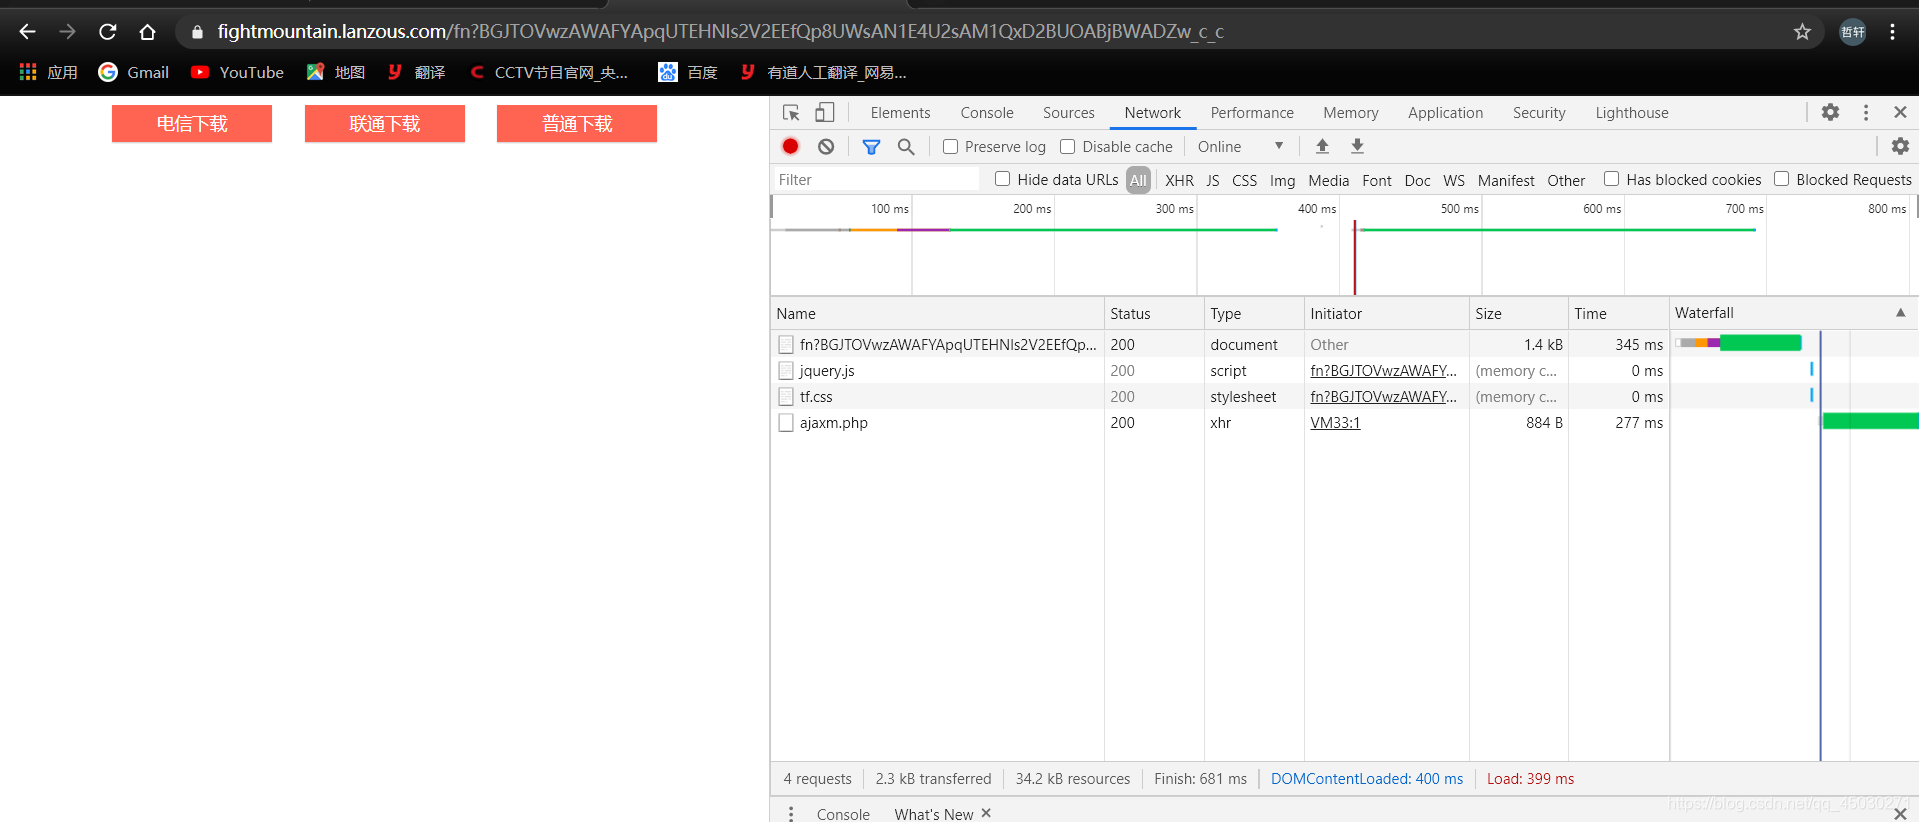Open DevTools customize three-dot menu

(1866, 112)
